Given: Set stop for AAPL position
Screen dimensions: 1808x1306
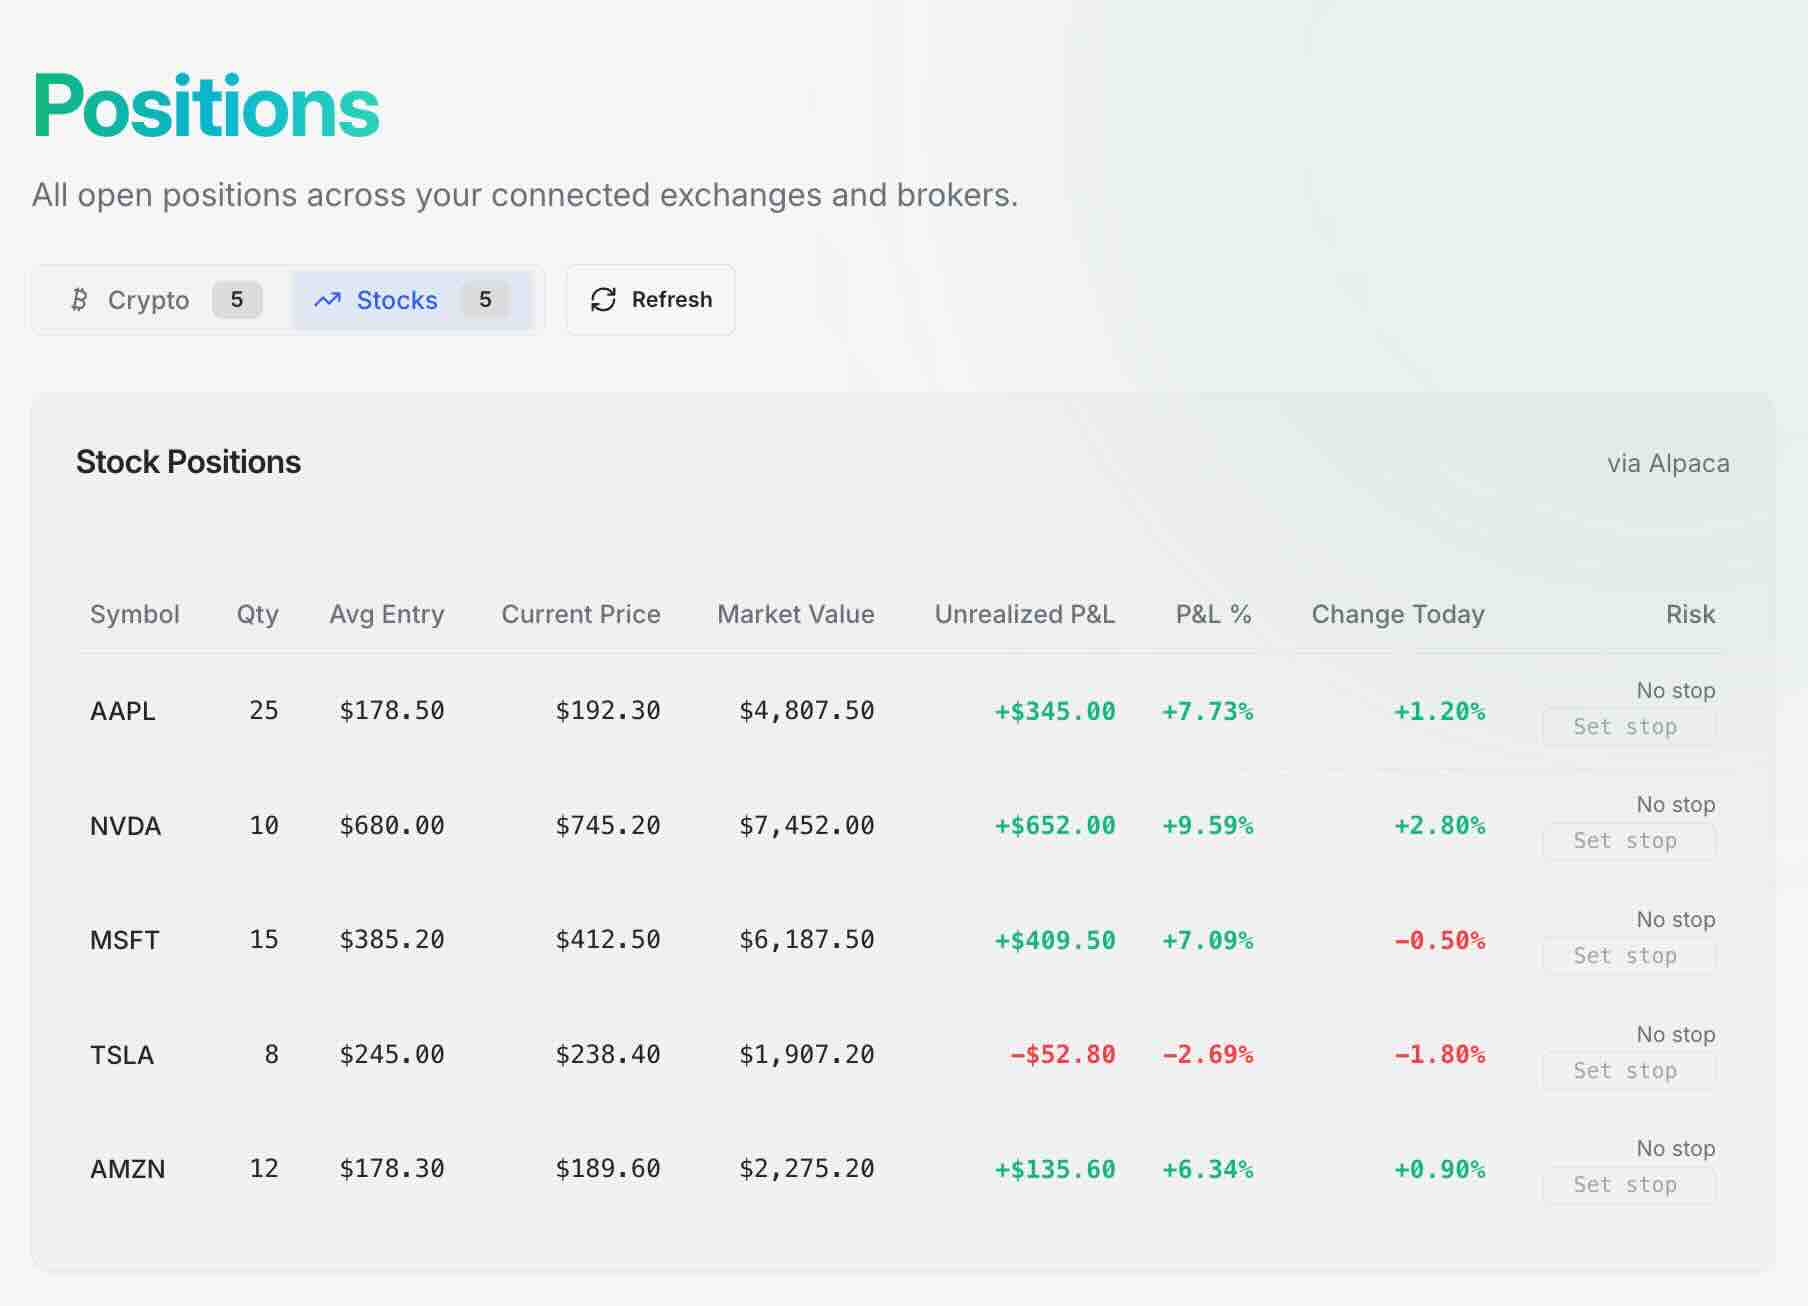Looking at the screenshot, I should click(1629, 727).
